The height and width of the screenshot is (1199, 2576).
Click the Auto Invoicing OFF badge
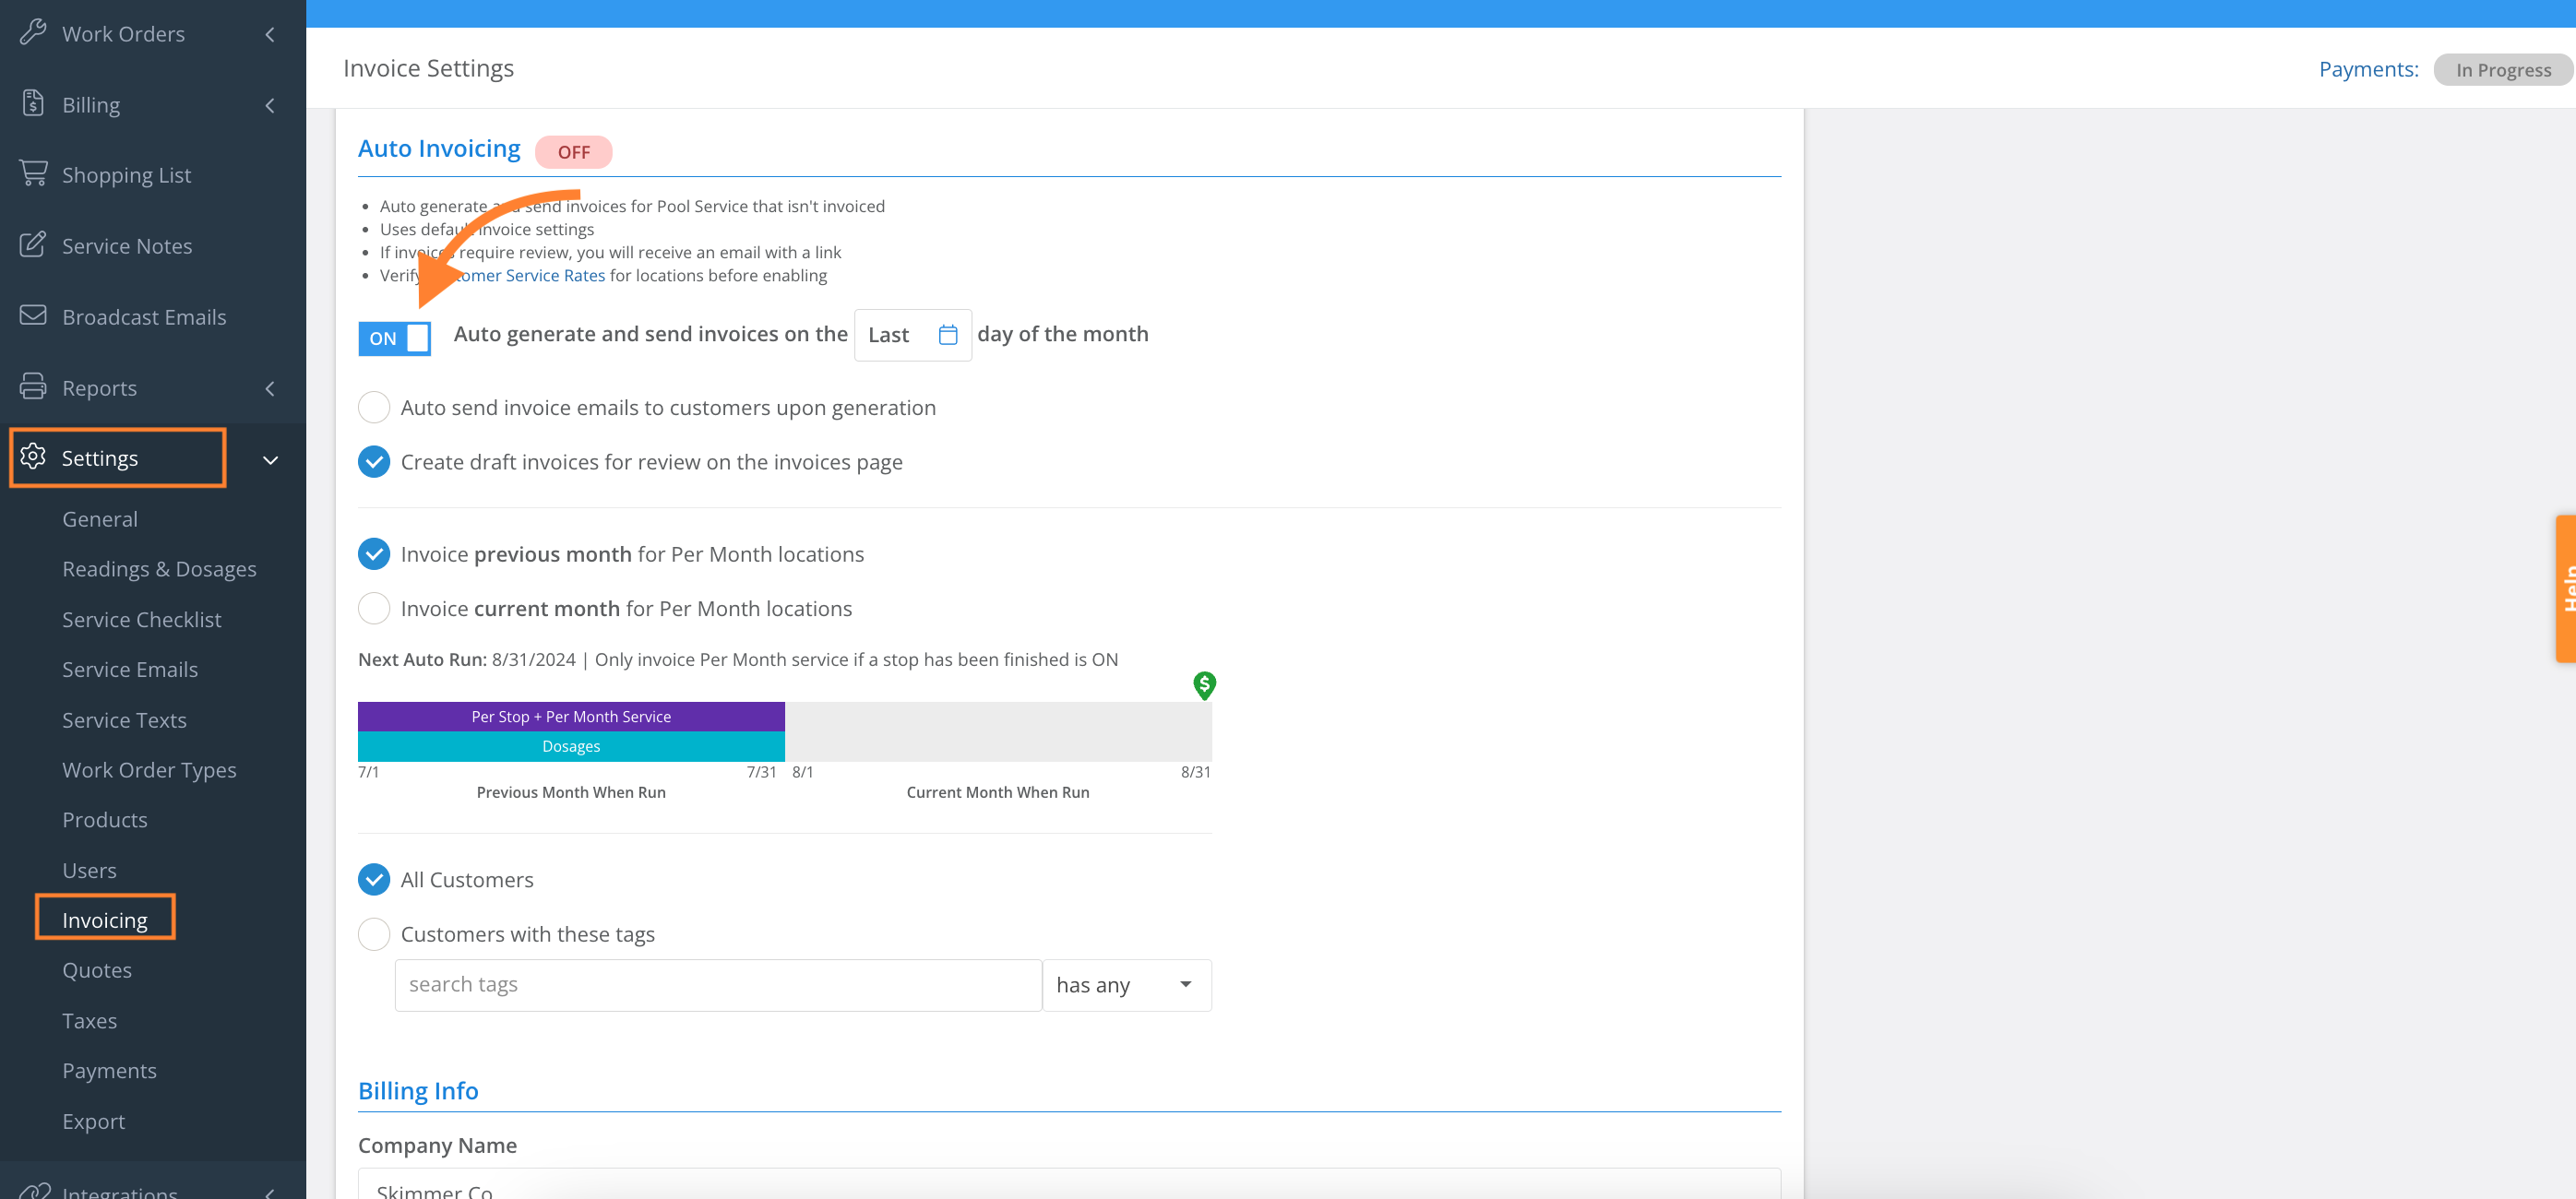573,152
